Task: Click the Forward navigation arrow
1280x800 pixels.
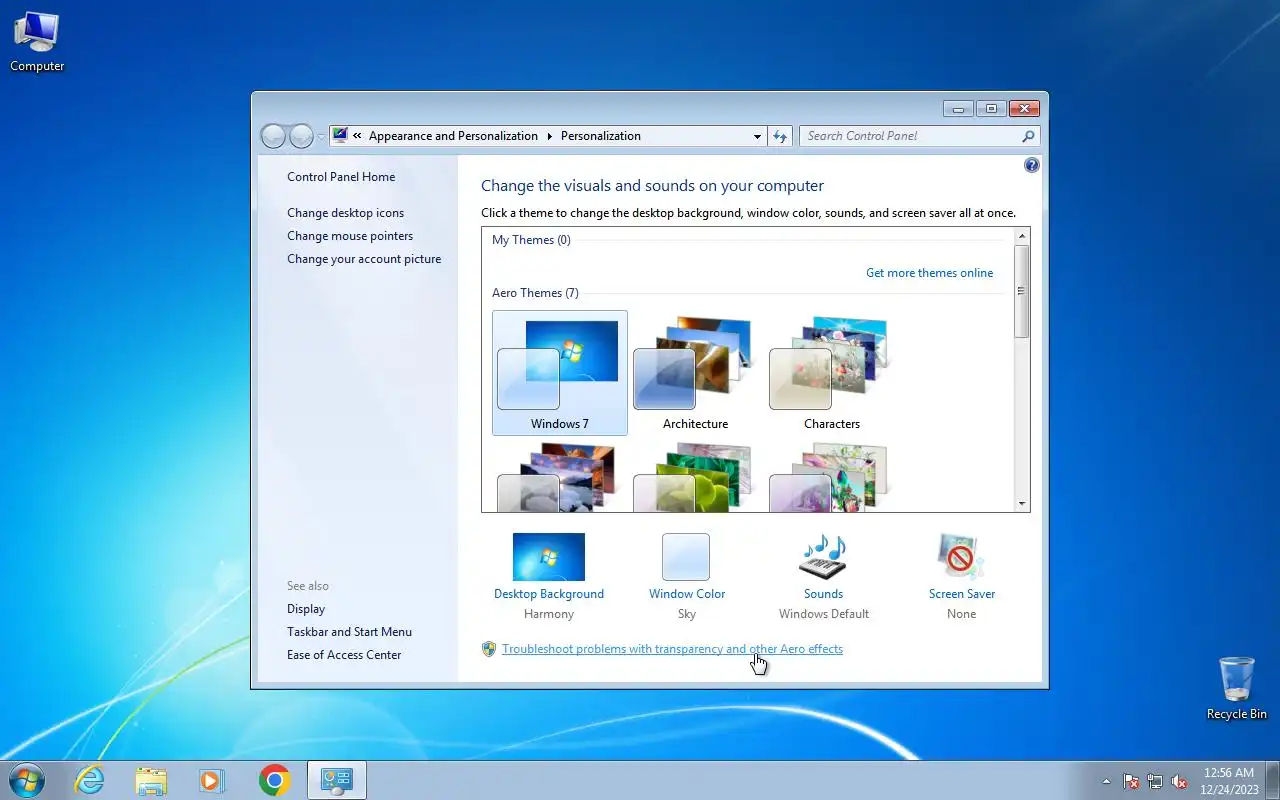Action: point(301,136)
